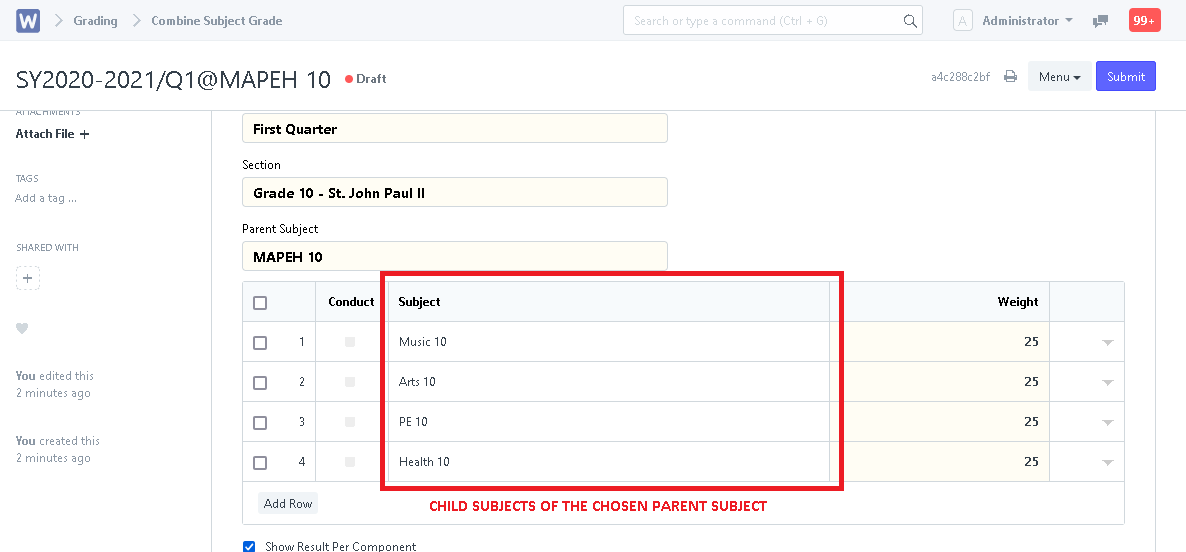The height and width of the screenshot is (552, 1186).
Task: Click the Submit button
Action: [x=1125, y=76]
